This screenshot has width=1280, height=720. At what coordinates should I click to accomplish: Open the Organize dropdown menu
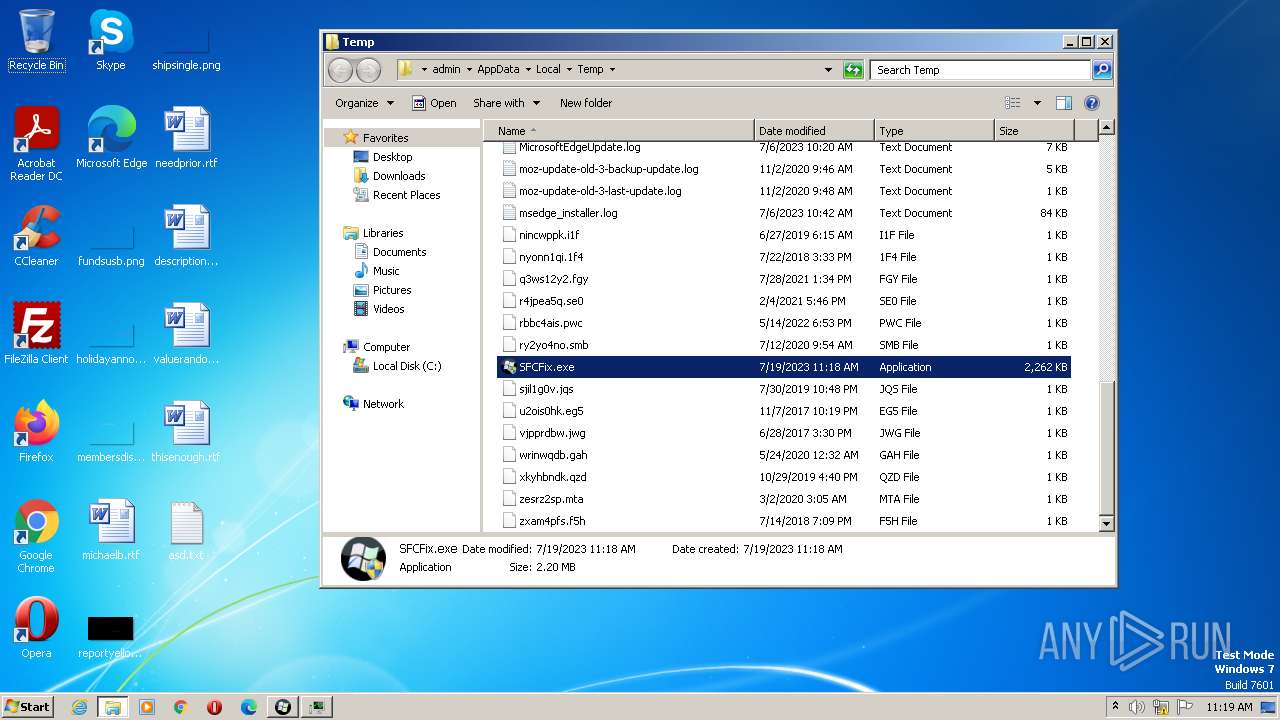coord(365,103)
